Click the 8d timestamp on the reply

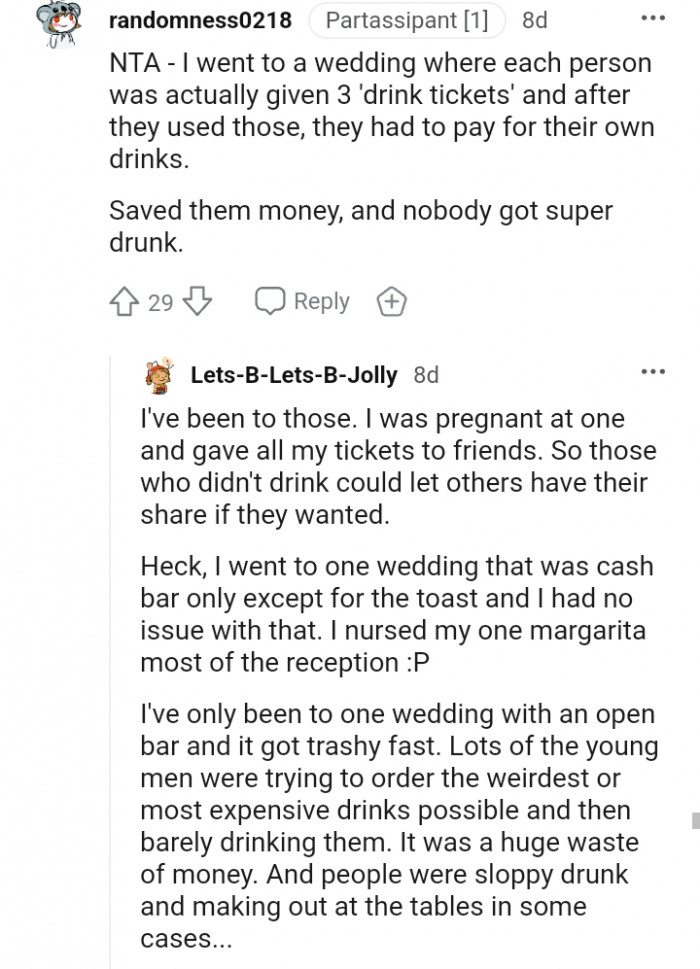coord(425,374)
